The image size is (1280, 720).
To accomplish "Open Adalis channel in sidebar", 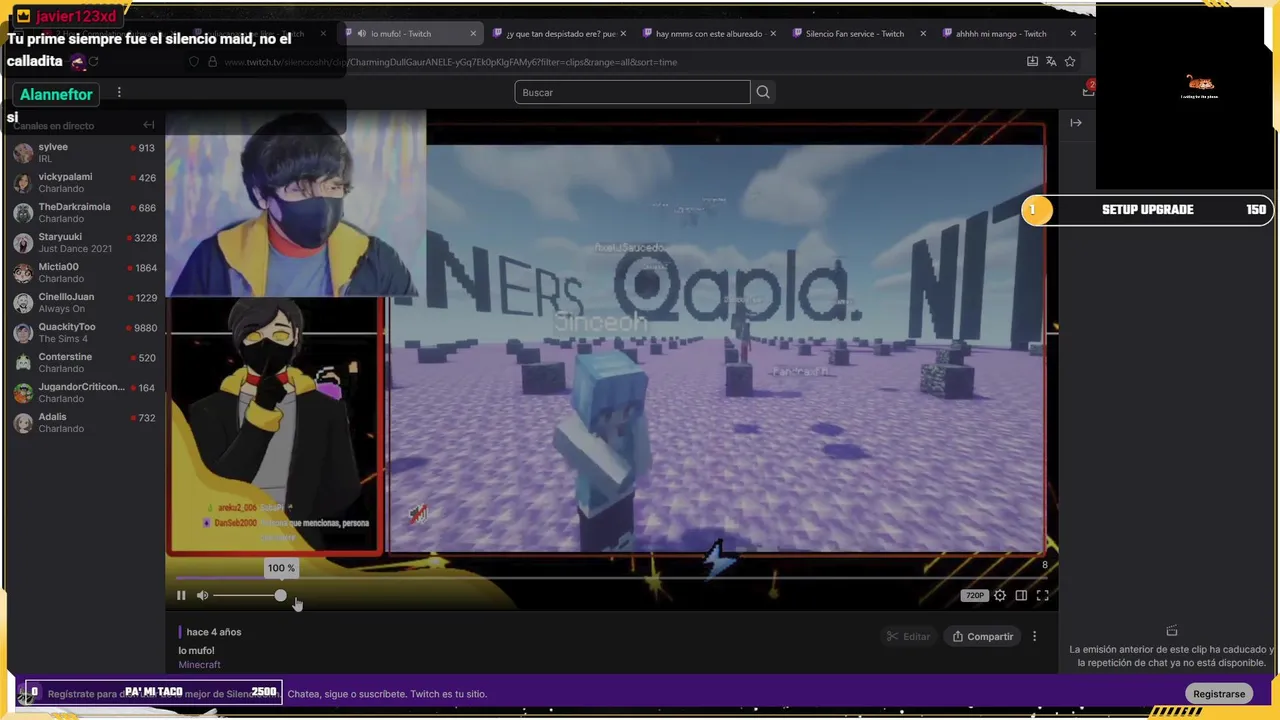I will click(x=85, y=423).
